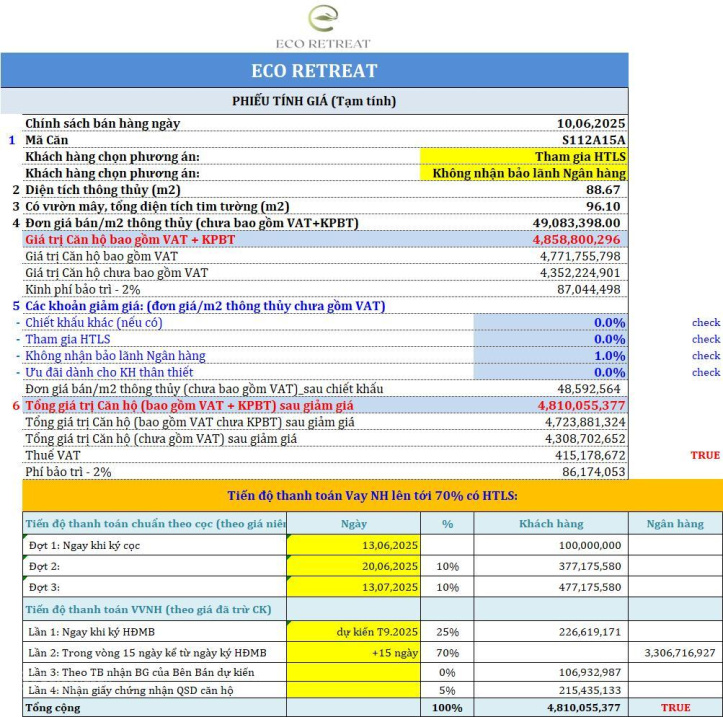This screenshot has height=717, width=723.
Task: Click the Đợt 1 date cell 13,06,2025
Action: pyautogui.click(x=354, y=546)
